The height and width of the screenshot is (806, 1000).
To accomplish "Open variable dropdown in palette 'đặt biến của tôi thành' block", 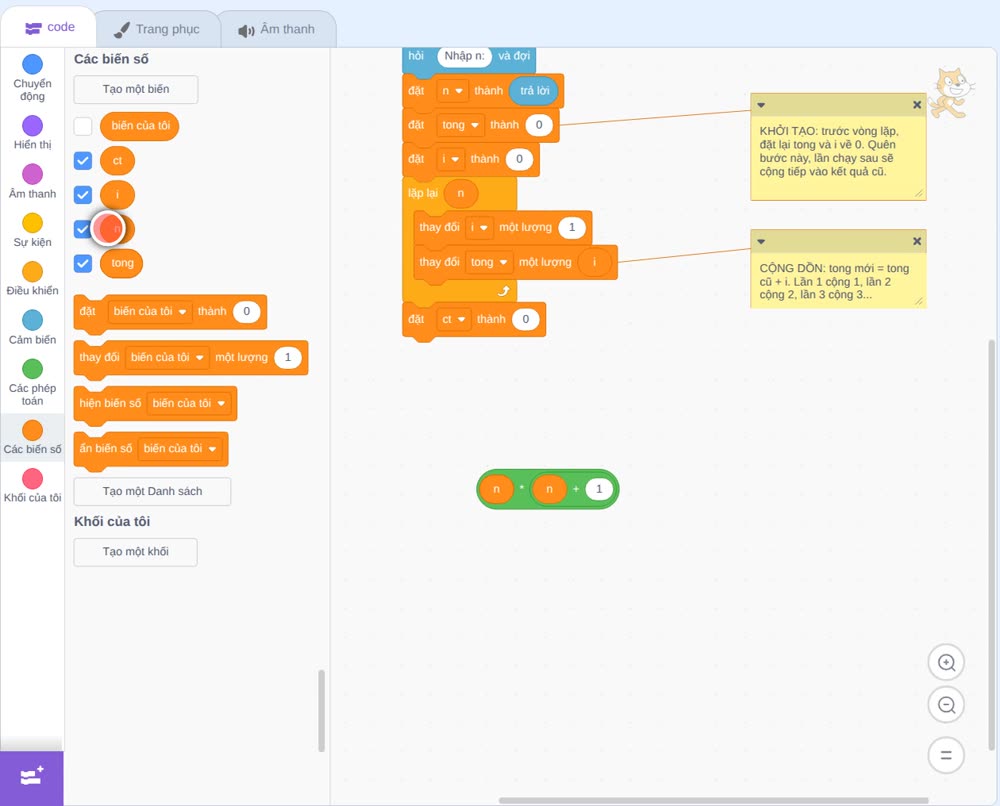I will 150,311.
